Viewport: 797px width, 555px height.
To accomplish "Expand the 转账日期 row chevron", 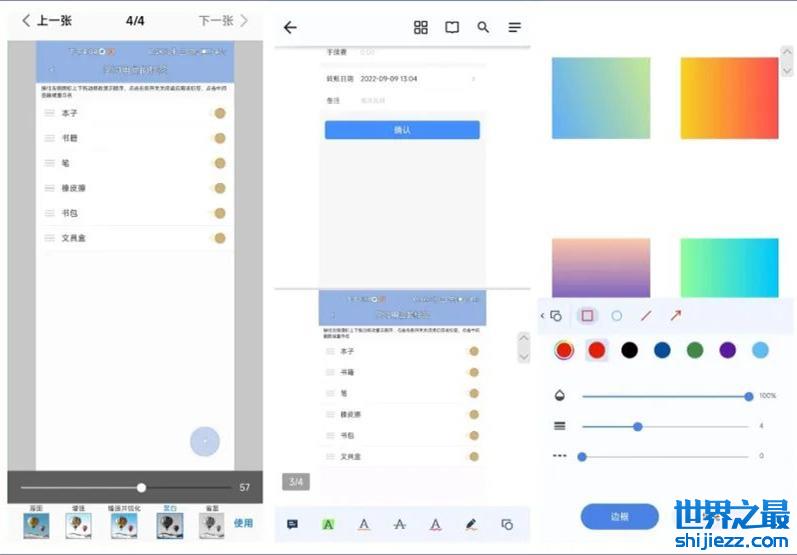I will tap(473, 78).
